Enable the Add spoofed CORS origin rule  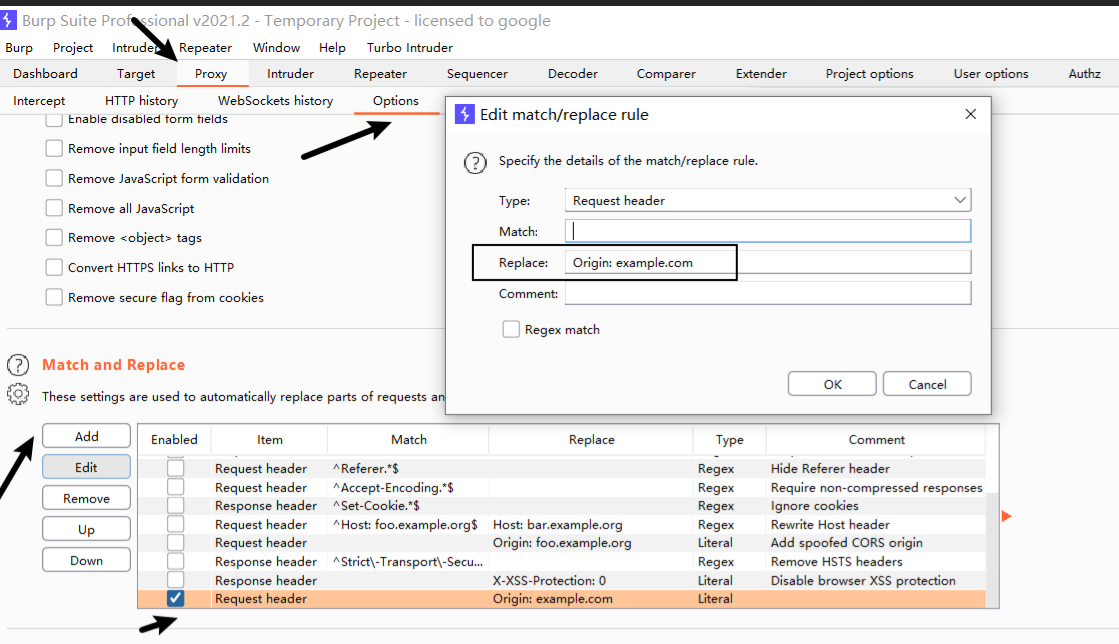pos(175,543)
